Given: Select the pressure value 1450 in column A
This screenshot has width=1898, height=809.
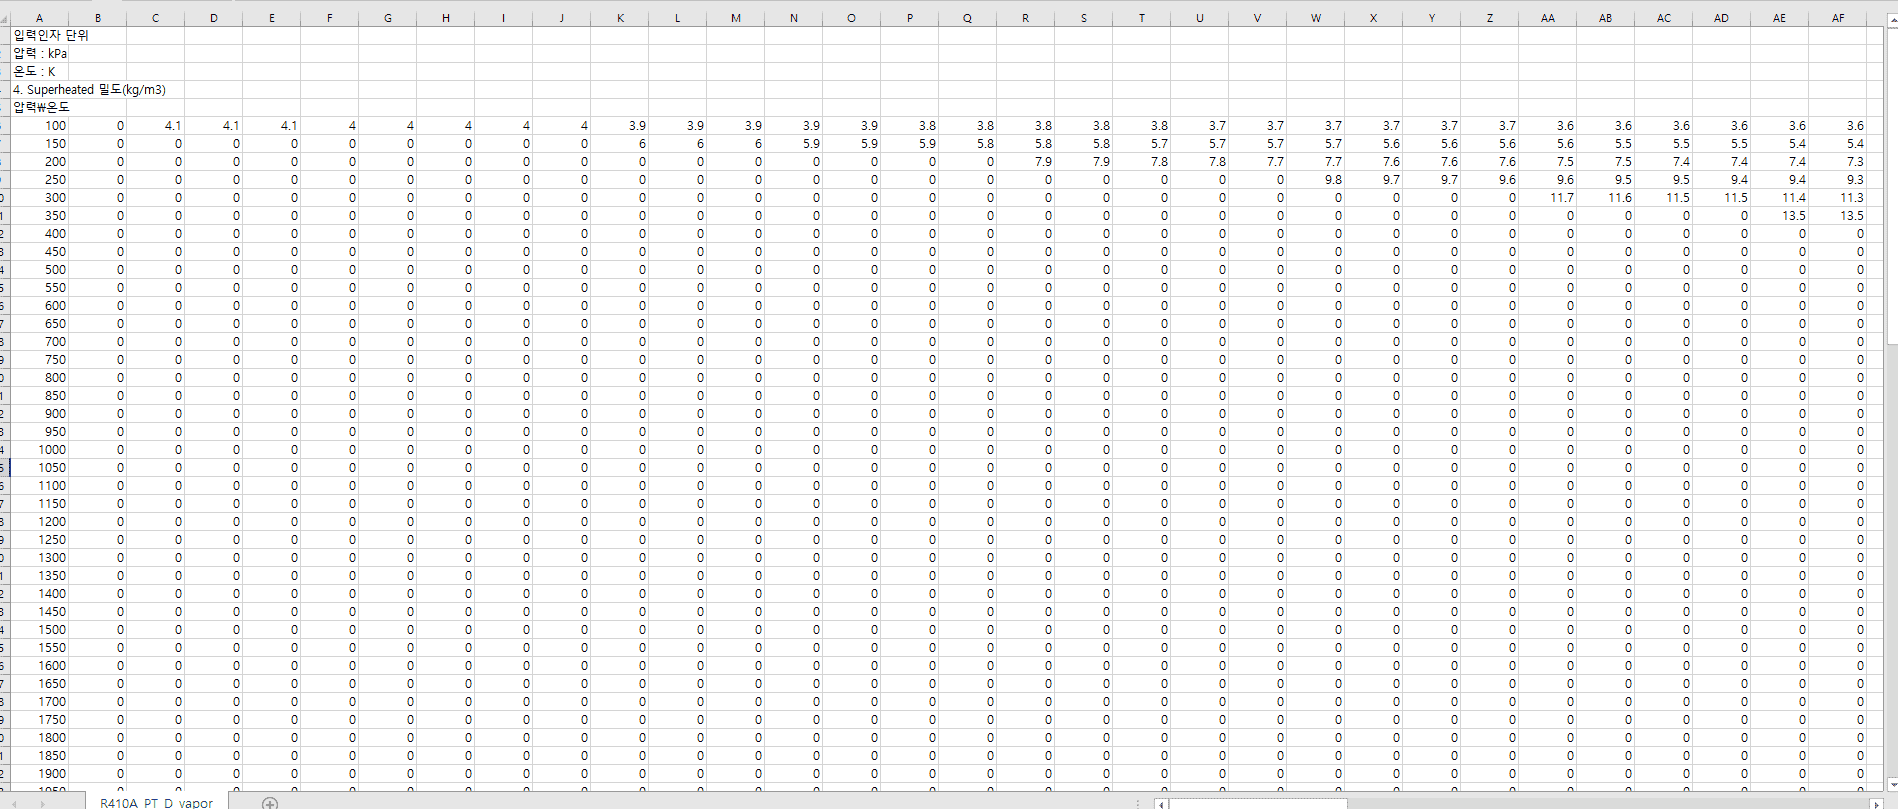Looking at the screenshot, I should click(39, 611).
